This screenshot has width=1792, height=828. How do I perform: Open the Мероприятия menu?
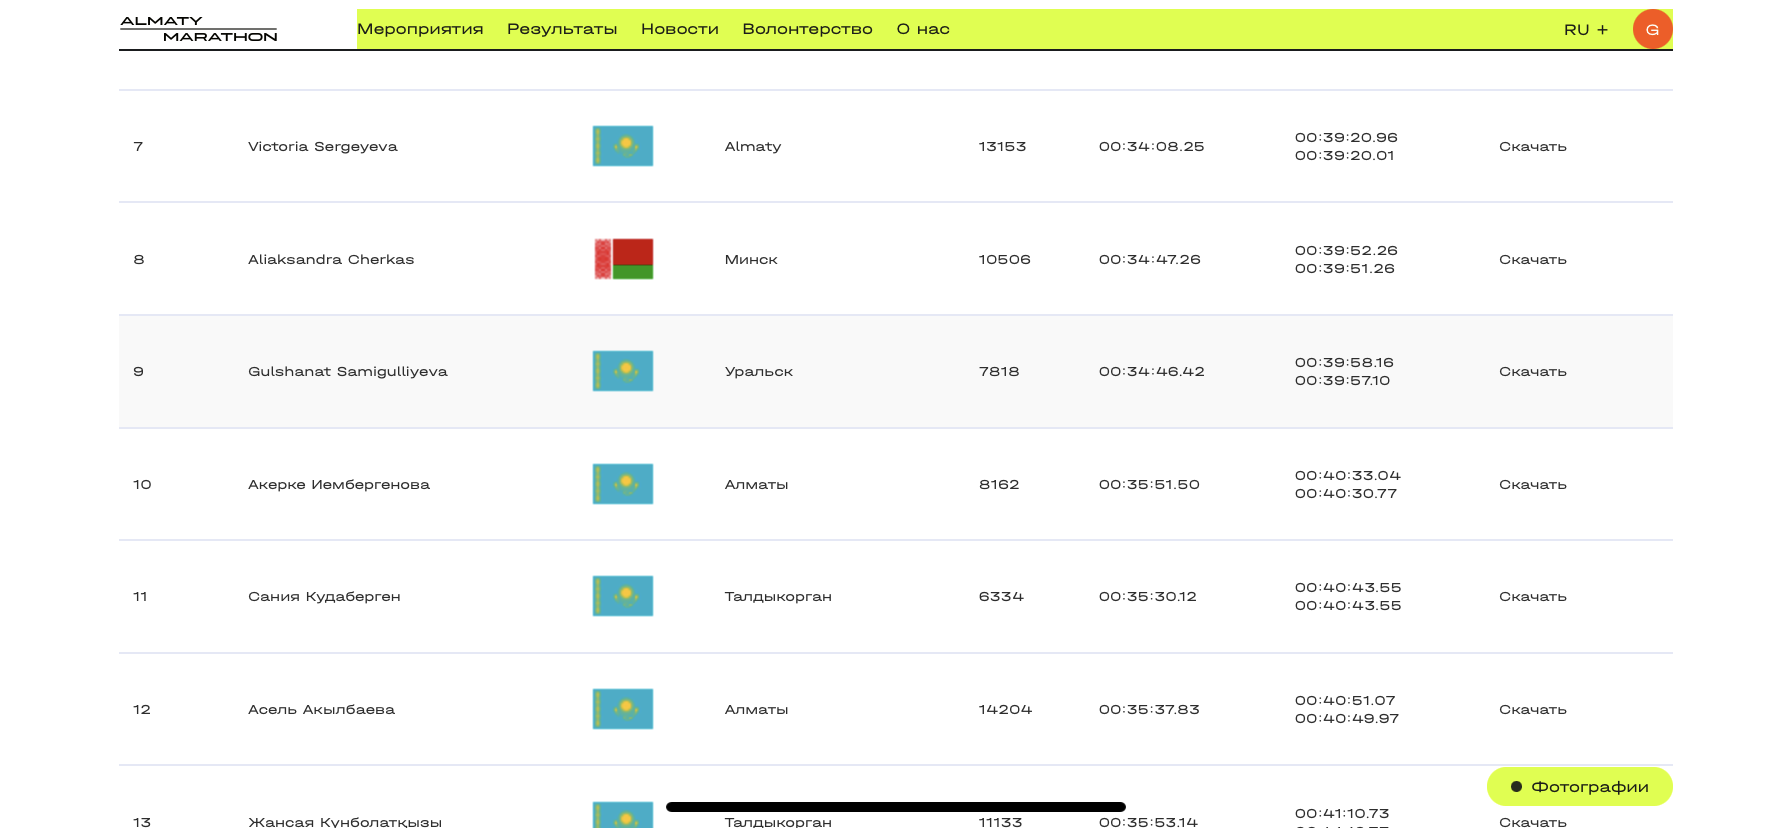coord(420,29)
